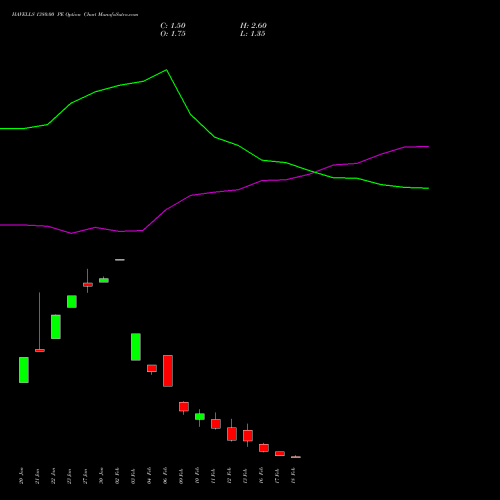Image resolution: width=500 pixels, height=500 pixels.
Task: Select the '30 Jan' date axis label
Action: point(102,476)
